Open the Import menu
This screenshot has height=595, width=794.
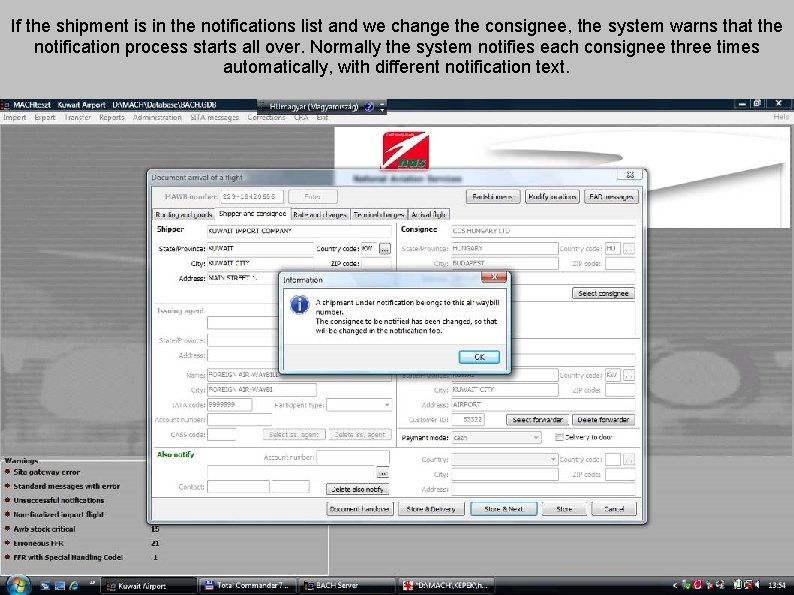point(15,117)
